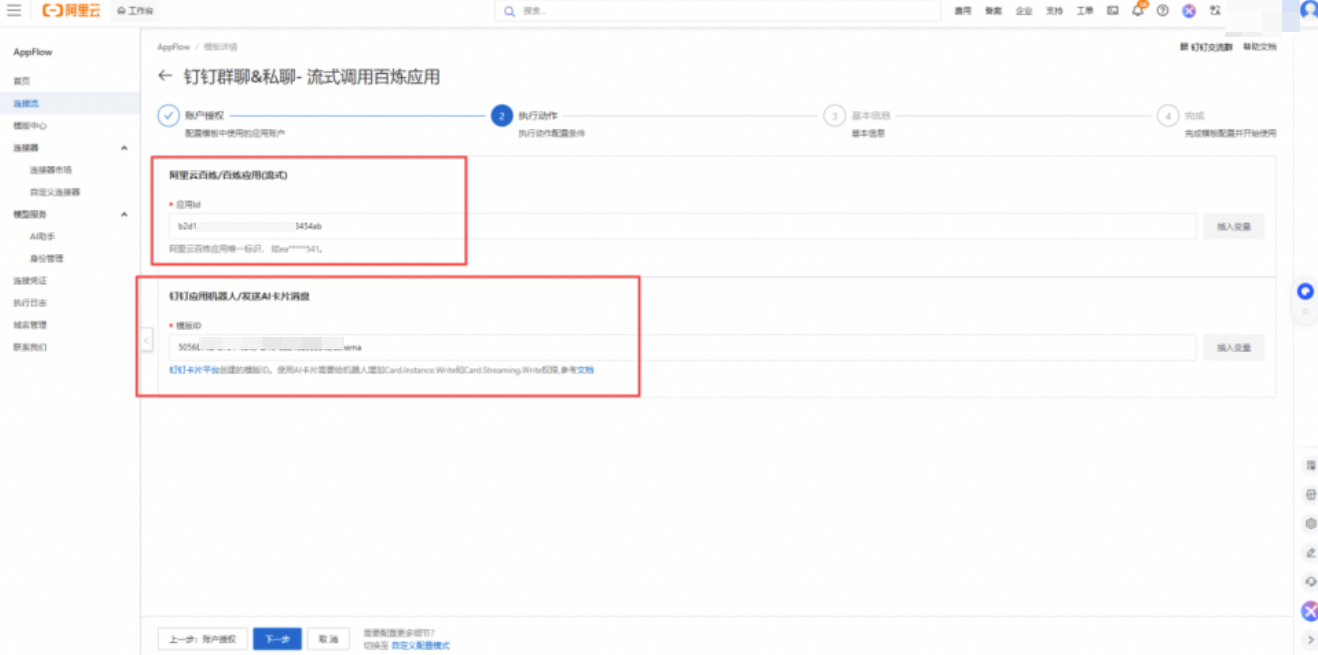Open the blue chat bubble on right edge
This screenshot has height=655, width=1318.
tap(1305, 292)
